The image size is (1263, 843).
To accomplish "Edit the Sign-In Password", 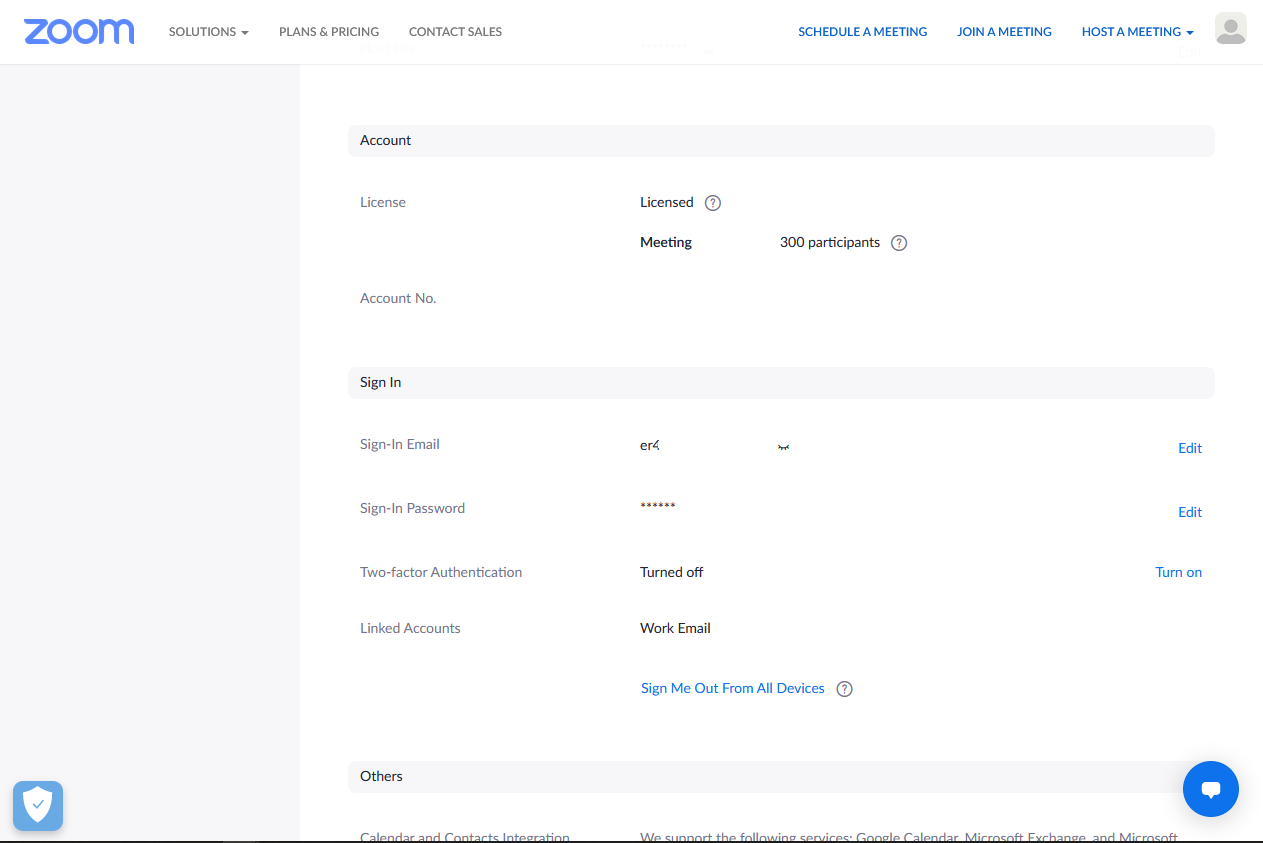I will click(x=1190, y=512).
